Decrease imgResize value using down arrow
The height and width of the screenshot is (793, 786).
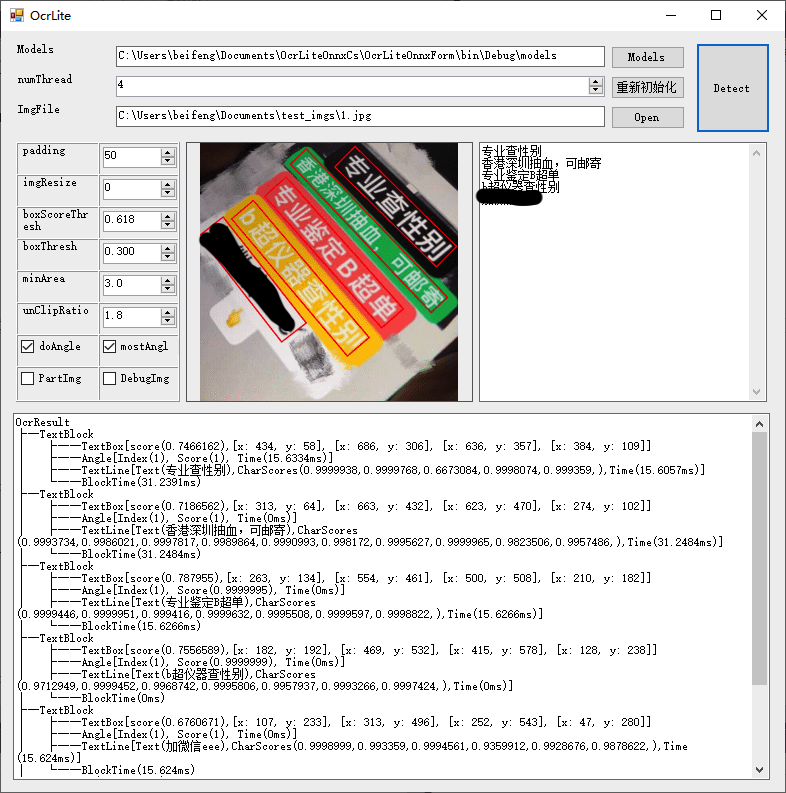pos(168,193)
